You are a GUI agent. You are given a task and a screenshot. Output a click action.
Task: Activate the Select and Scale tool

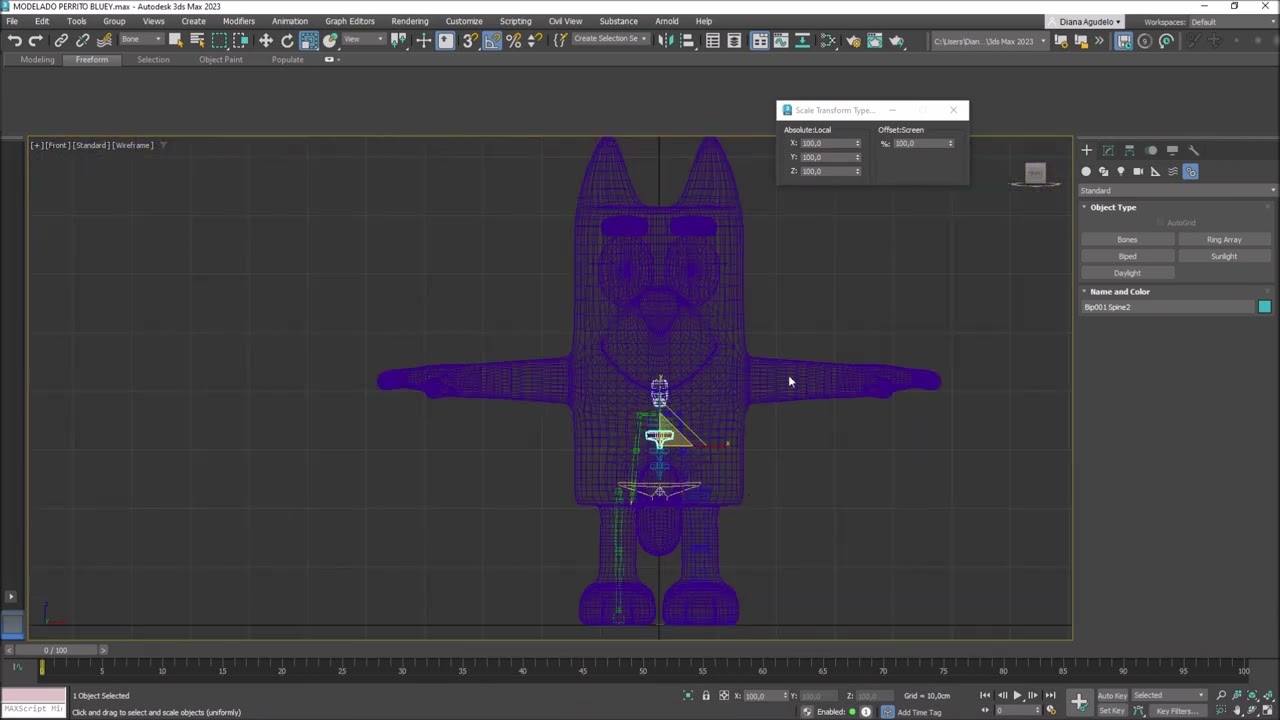(309, 40)
